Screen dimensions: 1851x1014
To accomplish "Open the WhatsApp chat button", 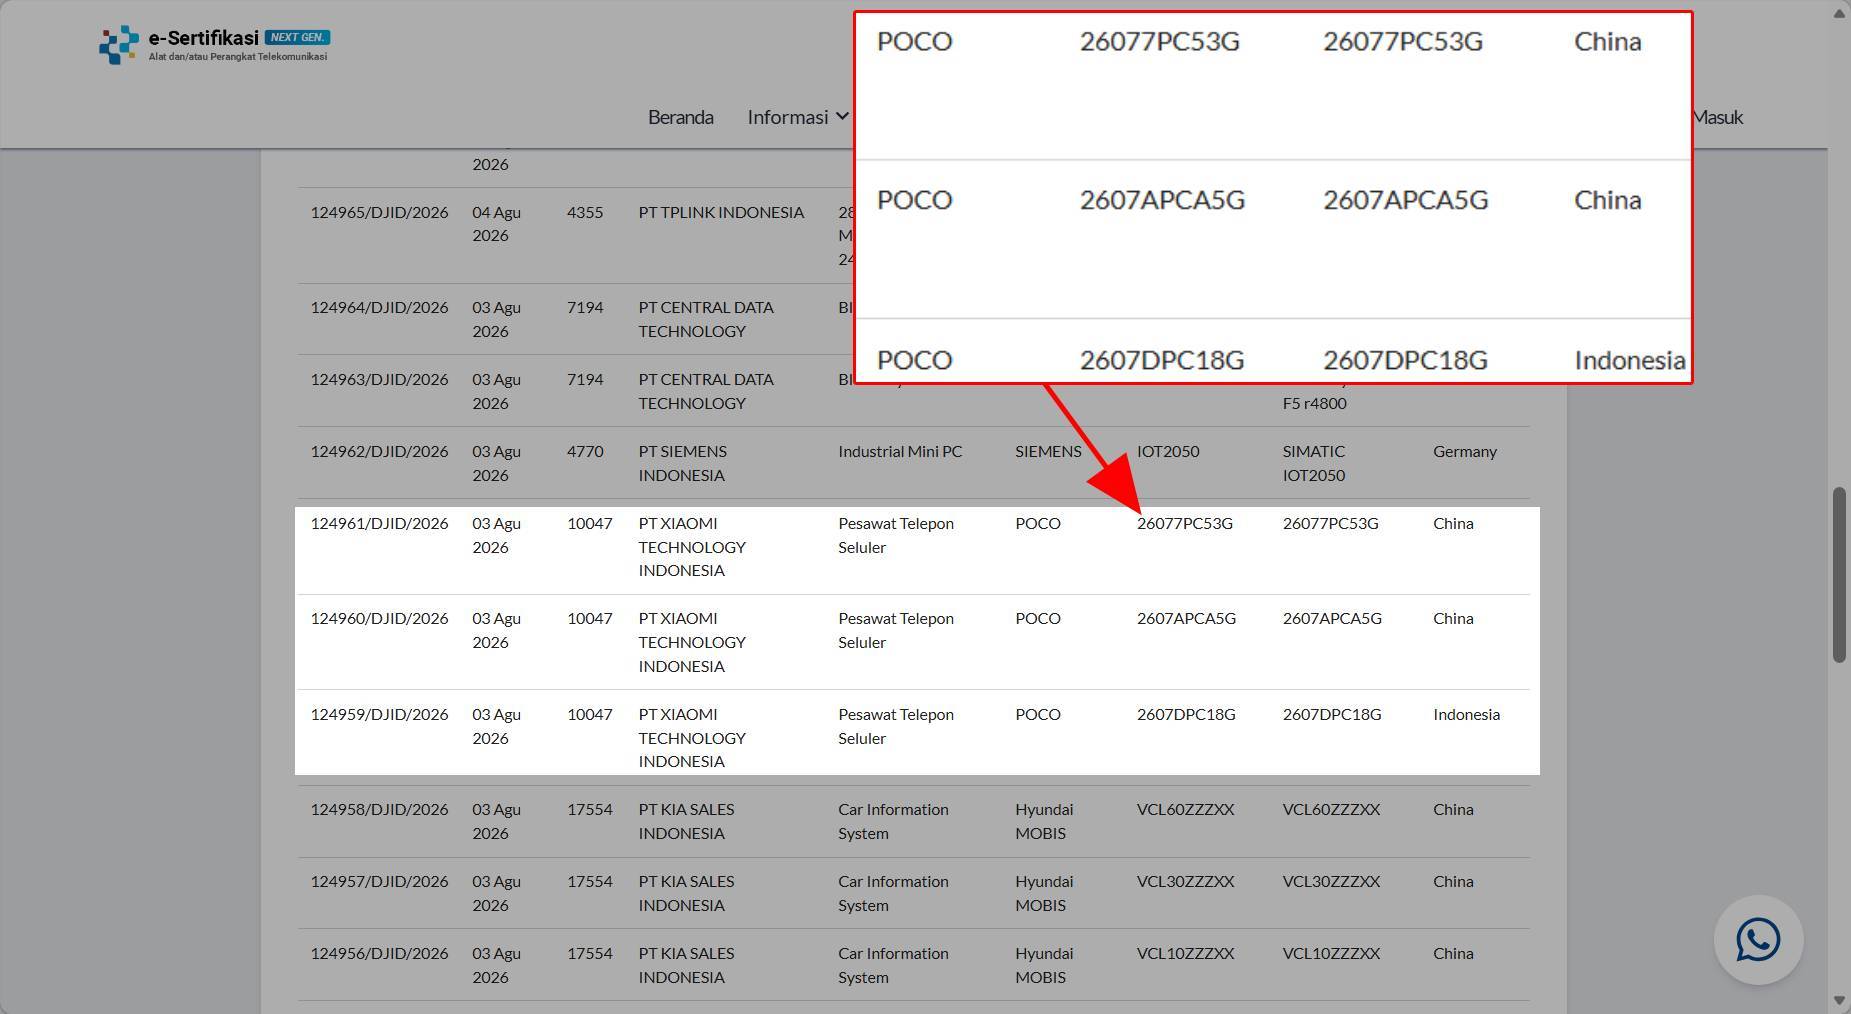I will 1758,940.
